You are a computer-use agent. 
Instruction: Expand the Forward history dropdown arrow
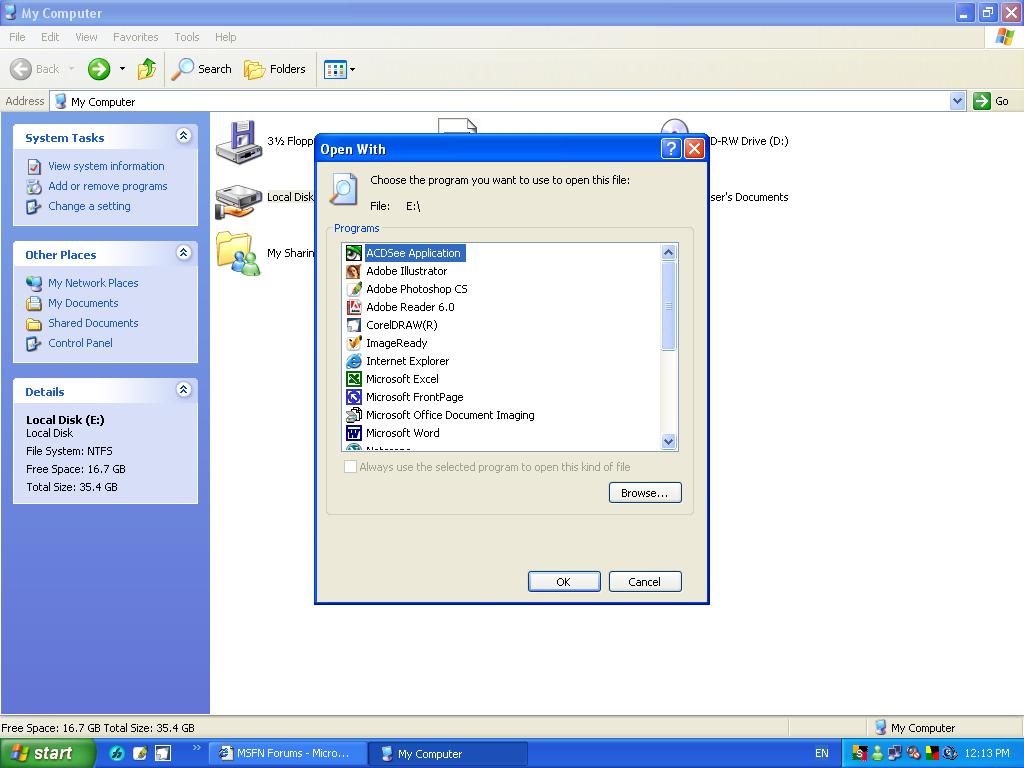pyautogui.click(x=122, y=69)
